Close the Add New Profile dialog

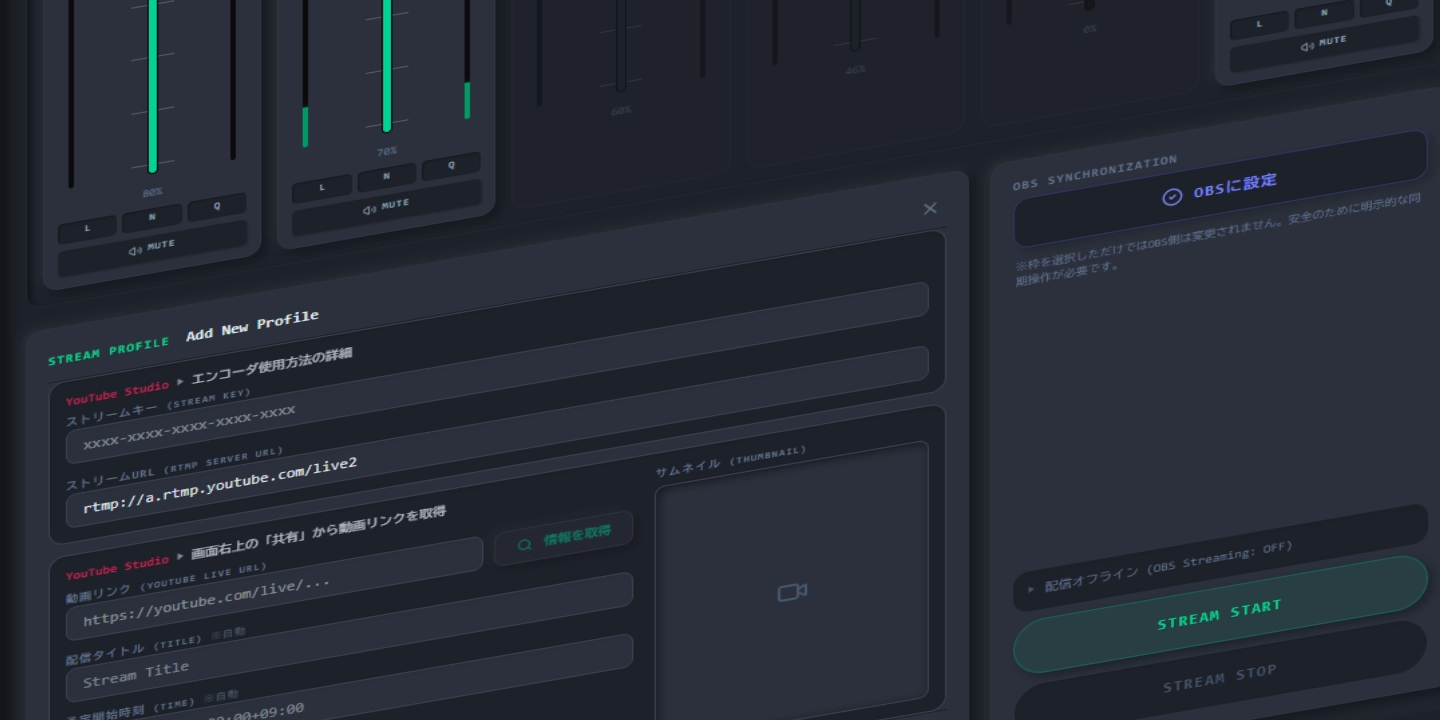point(930,208)
